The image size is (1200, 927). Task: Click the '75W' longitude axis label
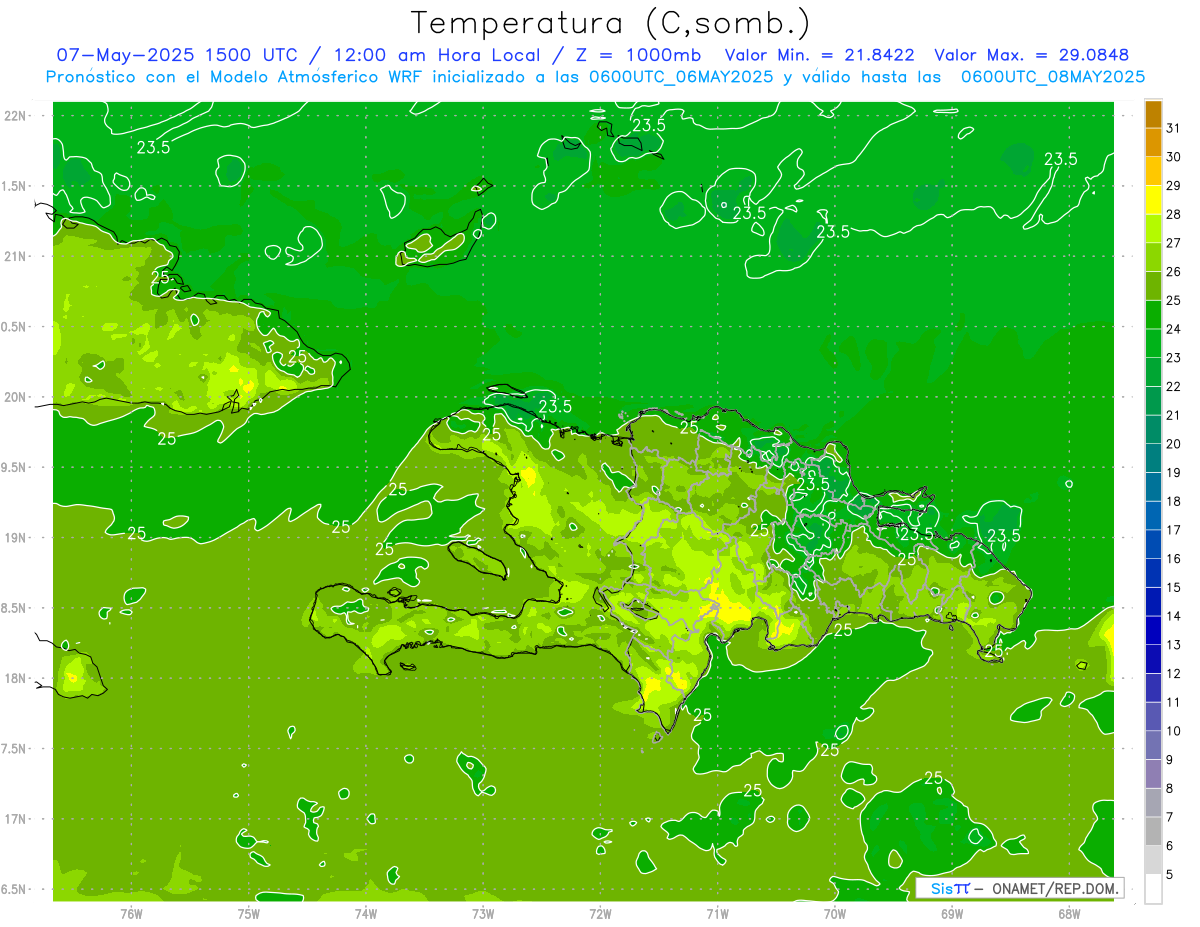248,913
